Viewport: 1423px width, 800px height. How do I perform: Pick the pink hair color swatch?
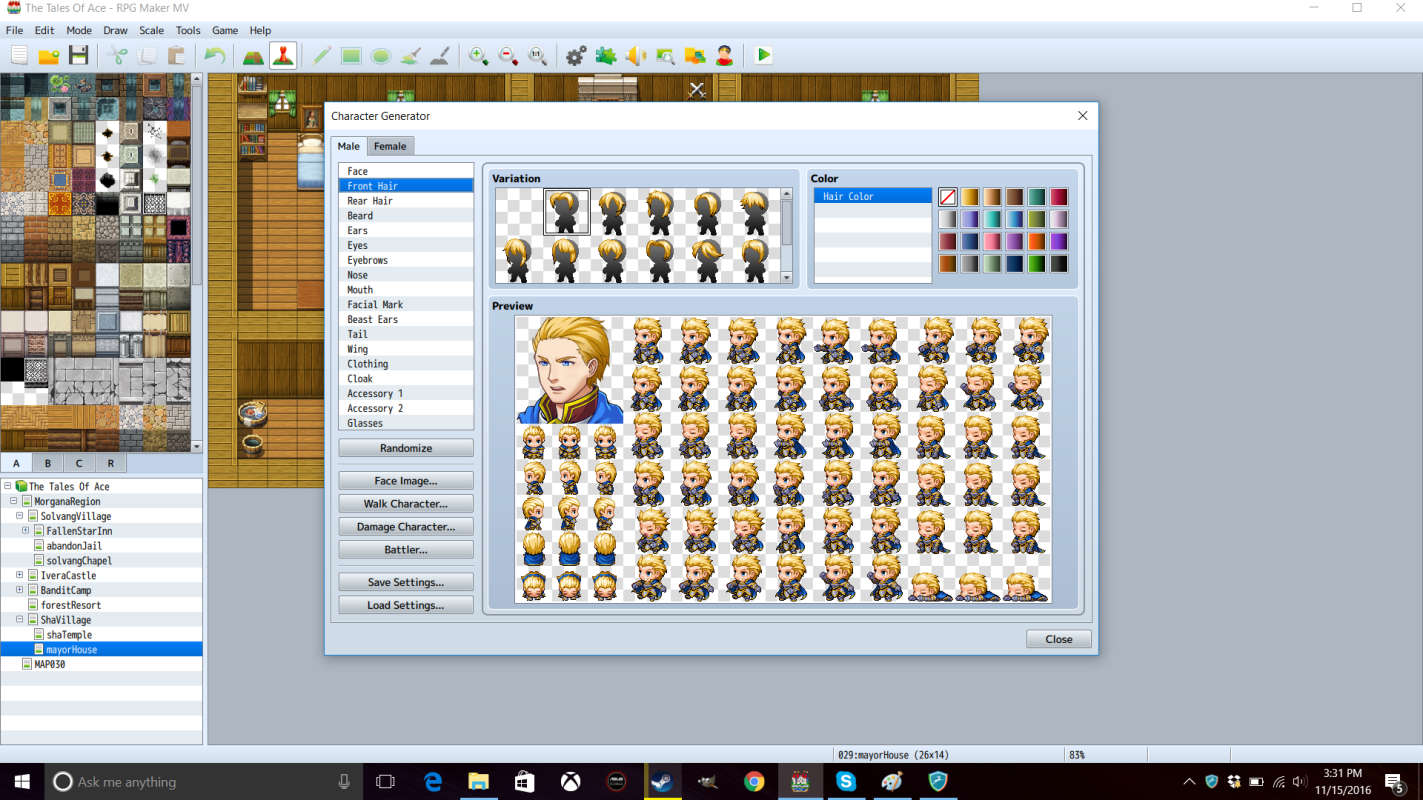[x=992, y=241]
